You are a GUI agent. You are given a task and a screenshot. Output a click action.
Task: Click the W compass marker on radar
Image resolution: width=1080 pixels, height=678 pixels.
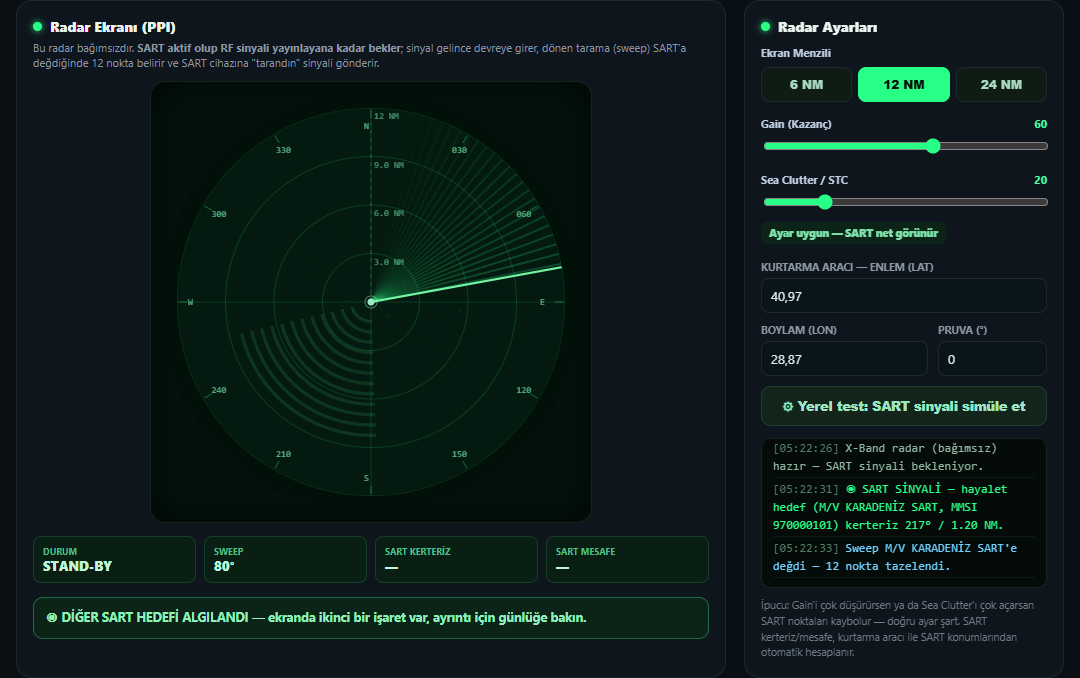191,302
